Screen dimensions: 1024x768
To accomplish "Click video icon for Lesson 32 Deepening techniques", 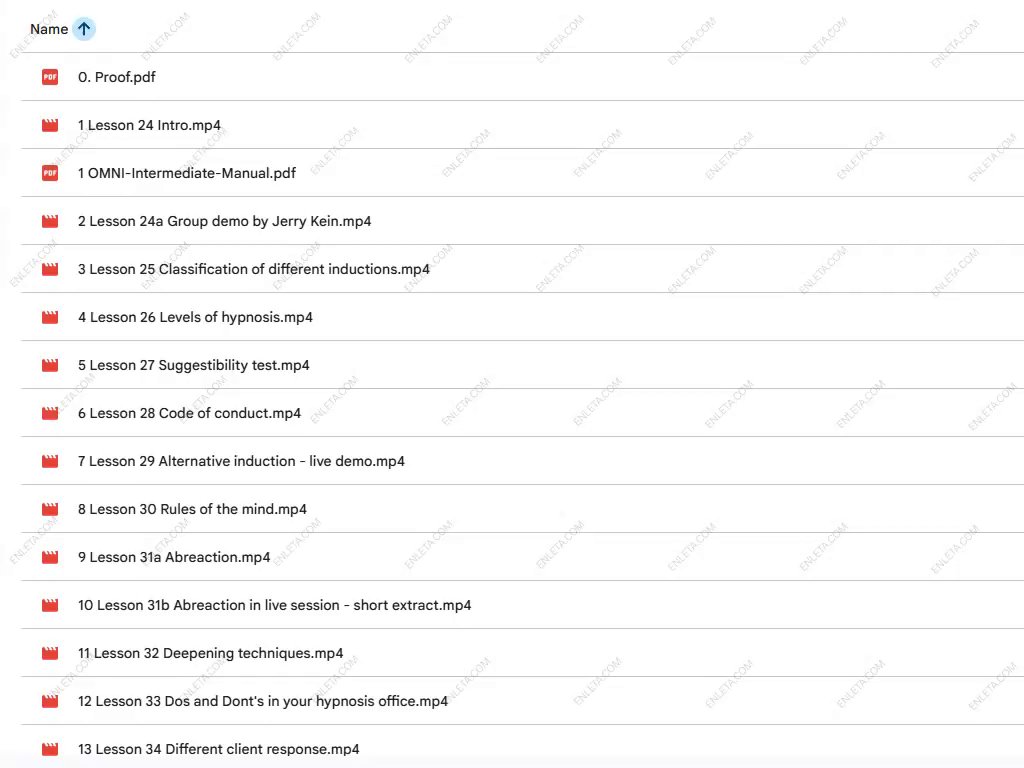I will (50, 653).
